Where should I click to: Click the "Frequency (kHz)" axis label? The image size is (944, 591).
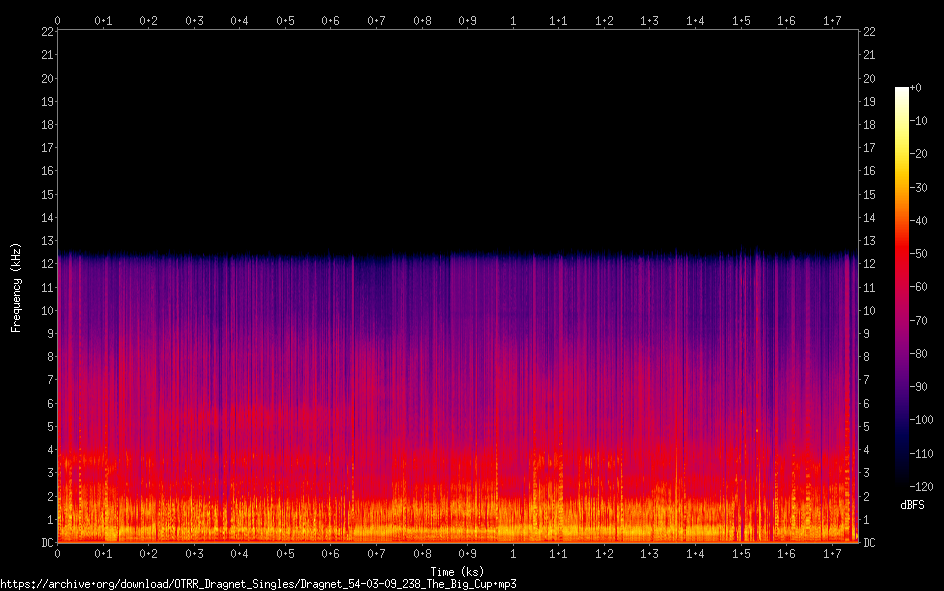coord(16,287)
